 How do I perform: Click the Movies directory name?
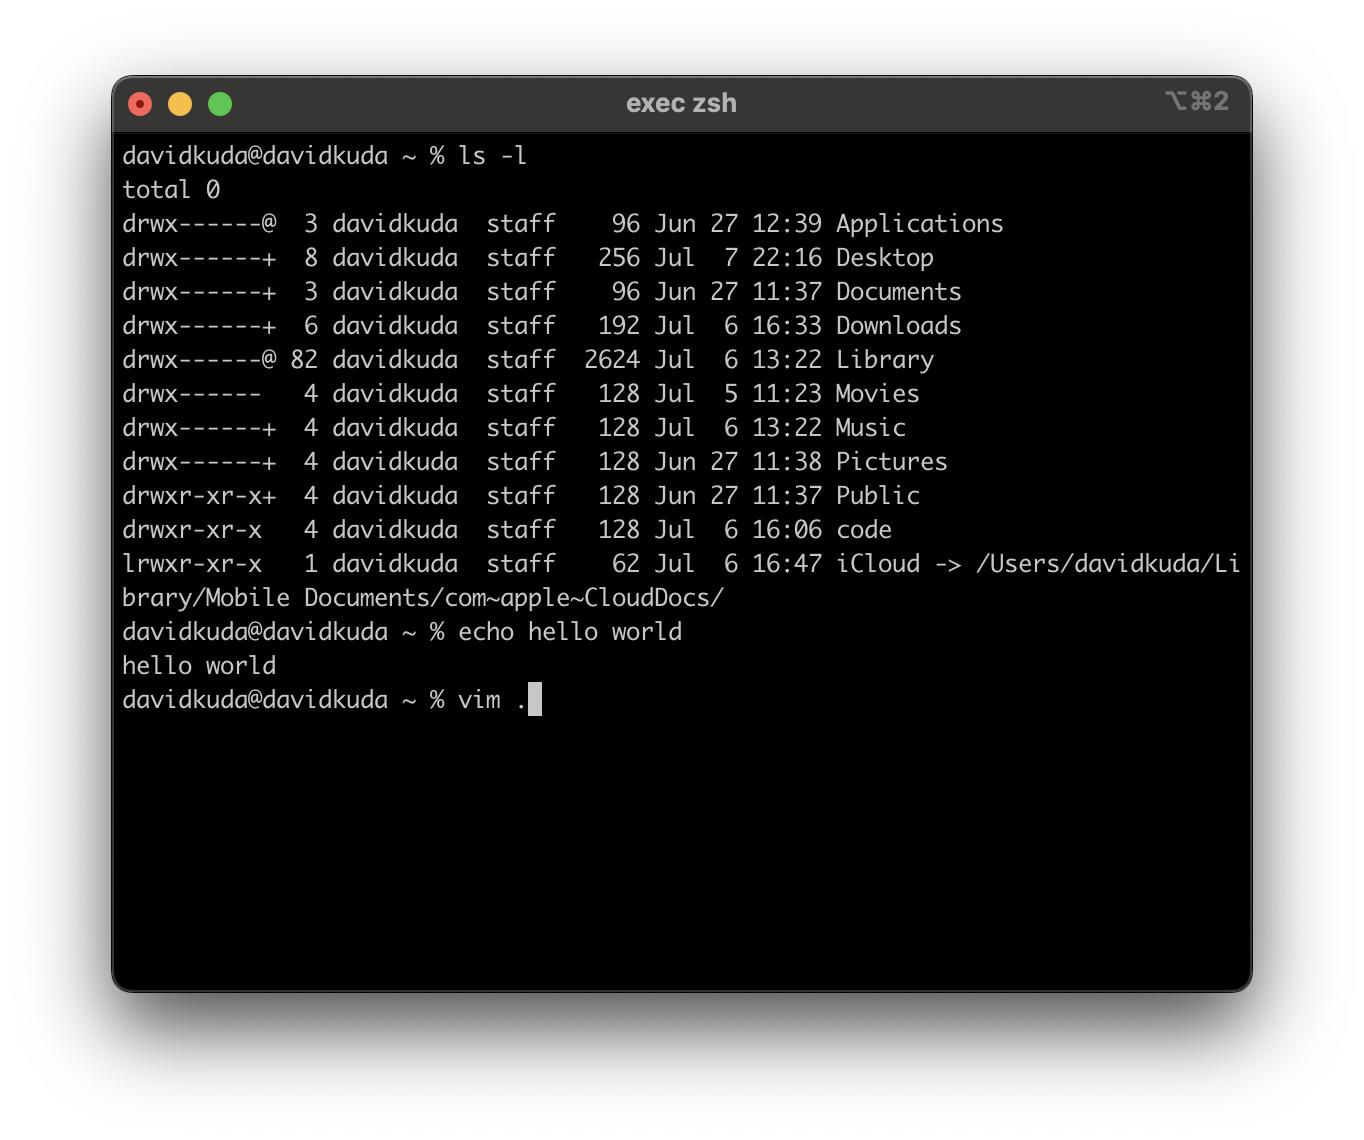coord(877,394)
